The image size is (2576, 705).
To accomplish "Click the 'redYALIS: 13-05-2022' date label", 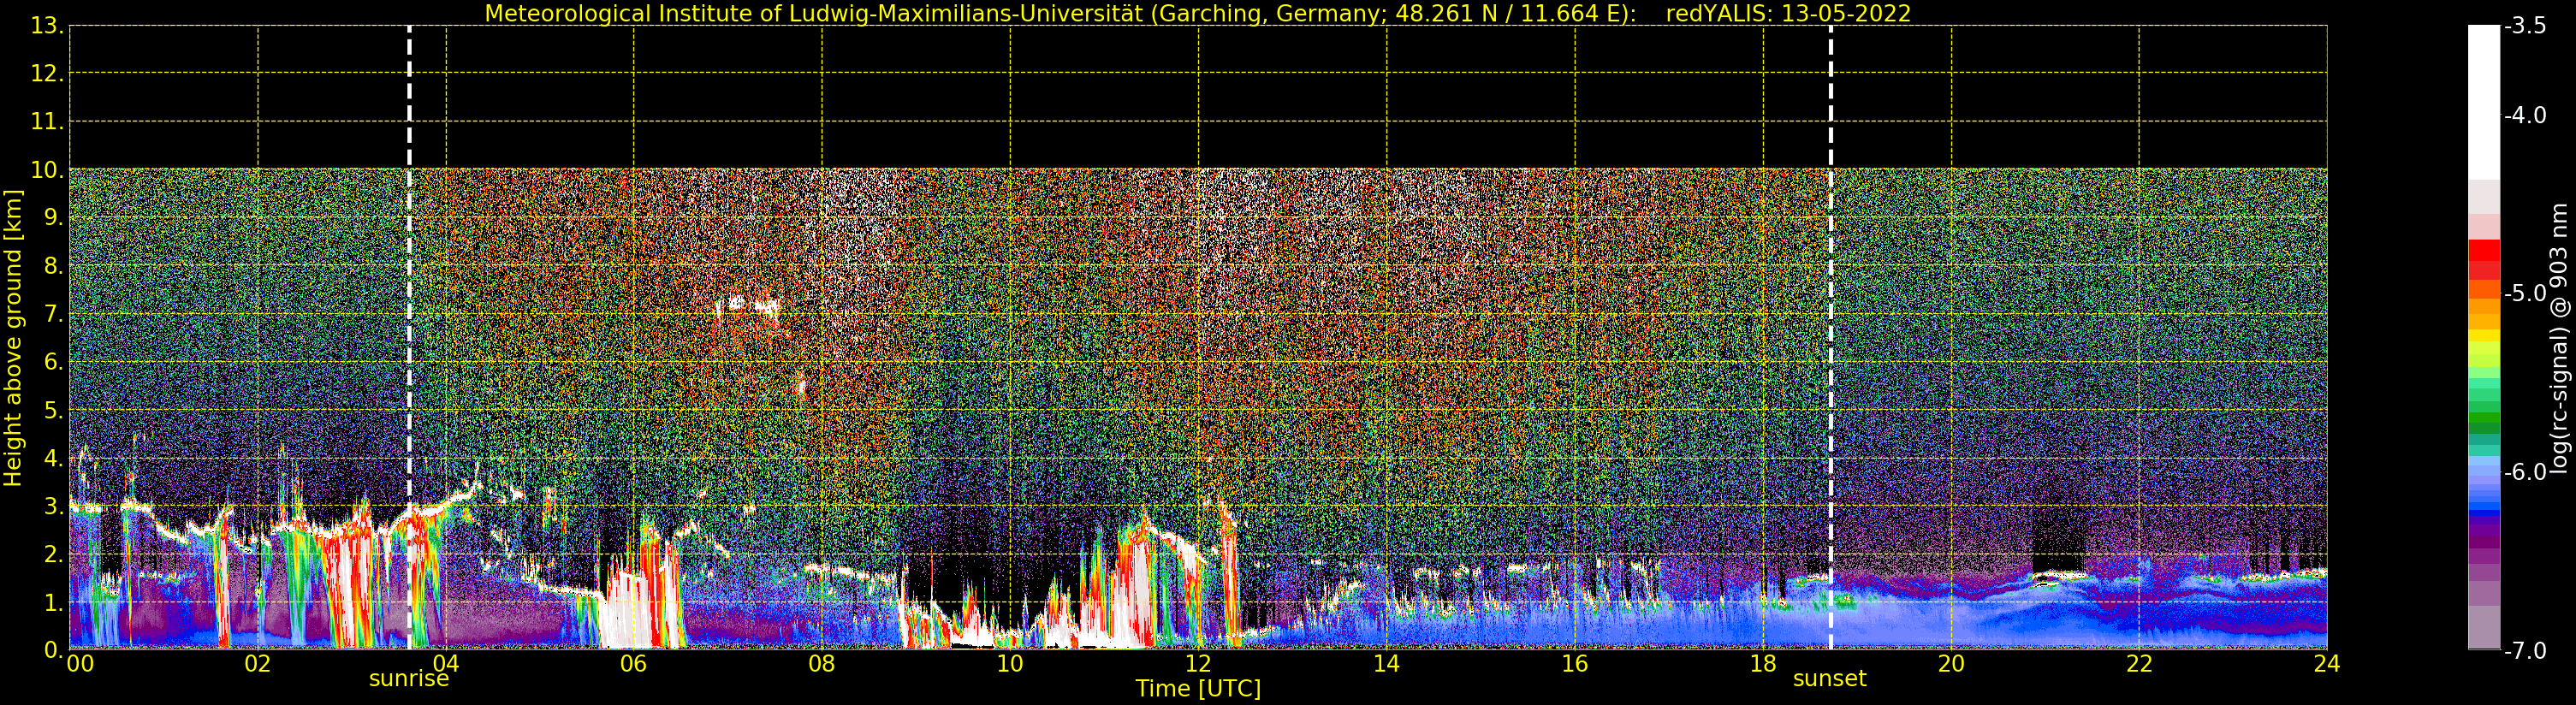I will point(1788,13).
